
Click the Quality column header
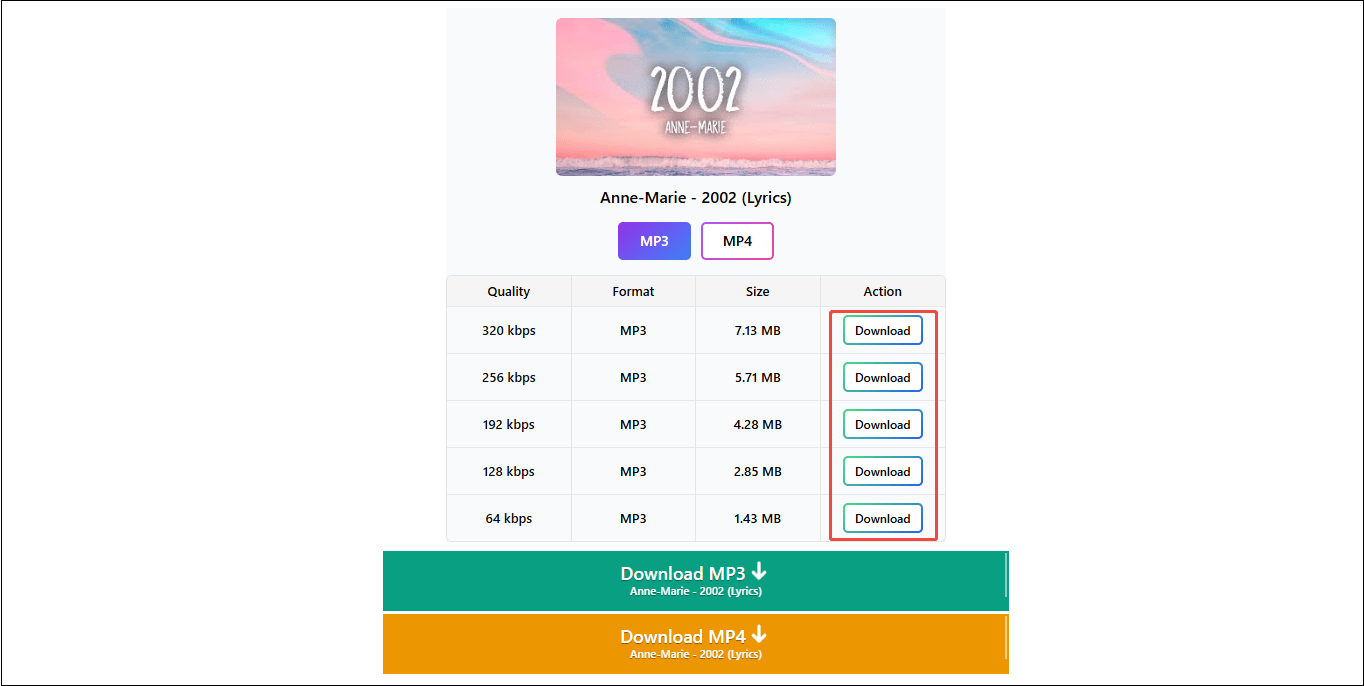coord(508,291)
